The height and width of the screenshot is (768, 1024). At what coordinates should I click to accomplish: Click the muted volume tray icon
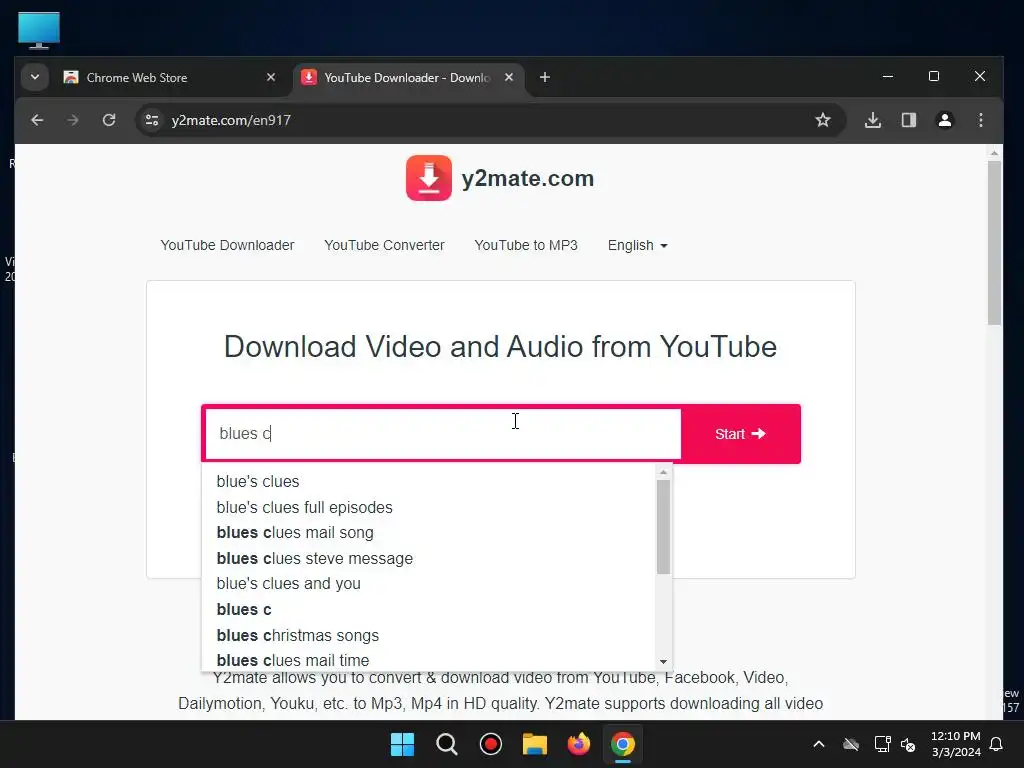point(908,744)
